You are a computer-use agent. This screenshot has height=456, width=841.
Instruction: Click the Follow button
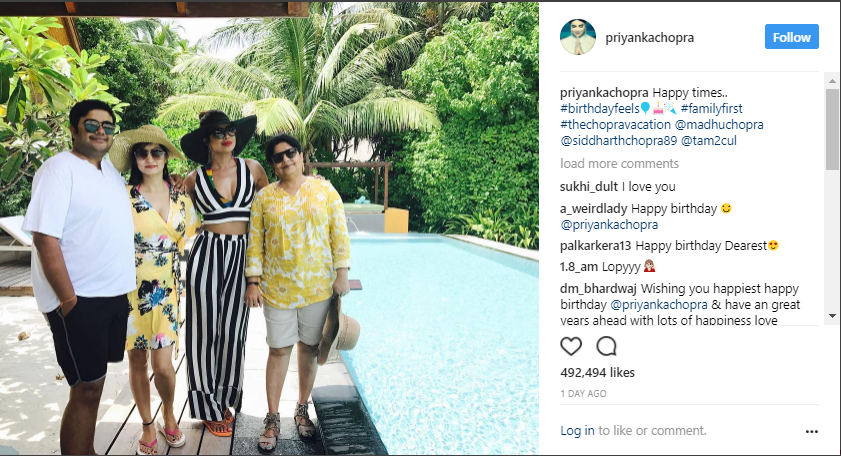click(792, 37)
